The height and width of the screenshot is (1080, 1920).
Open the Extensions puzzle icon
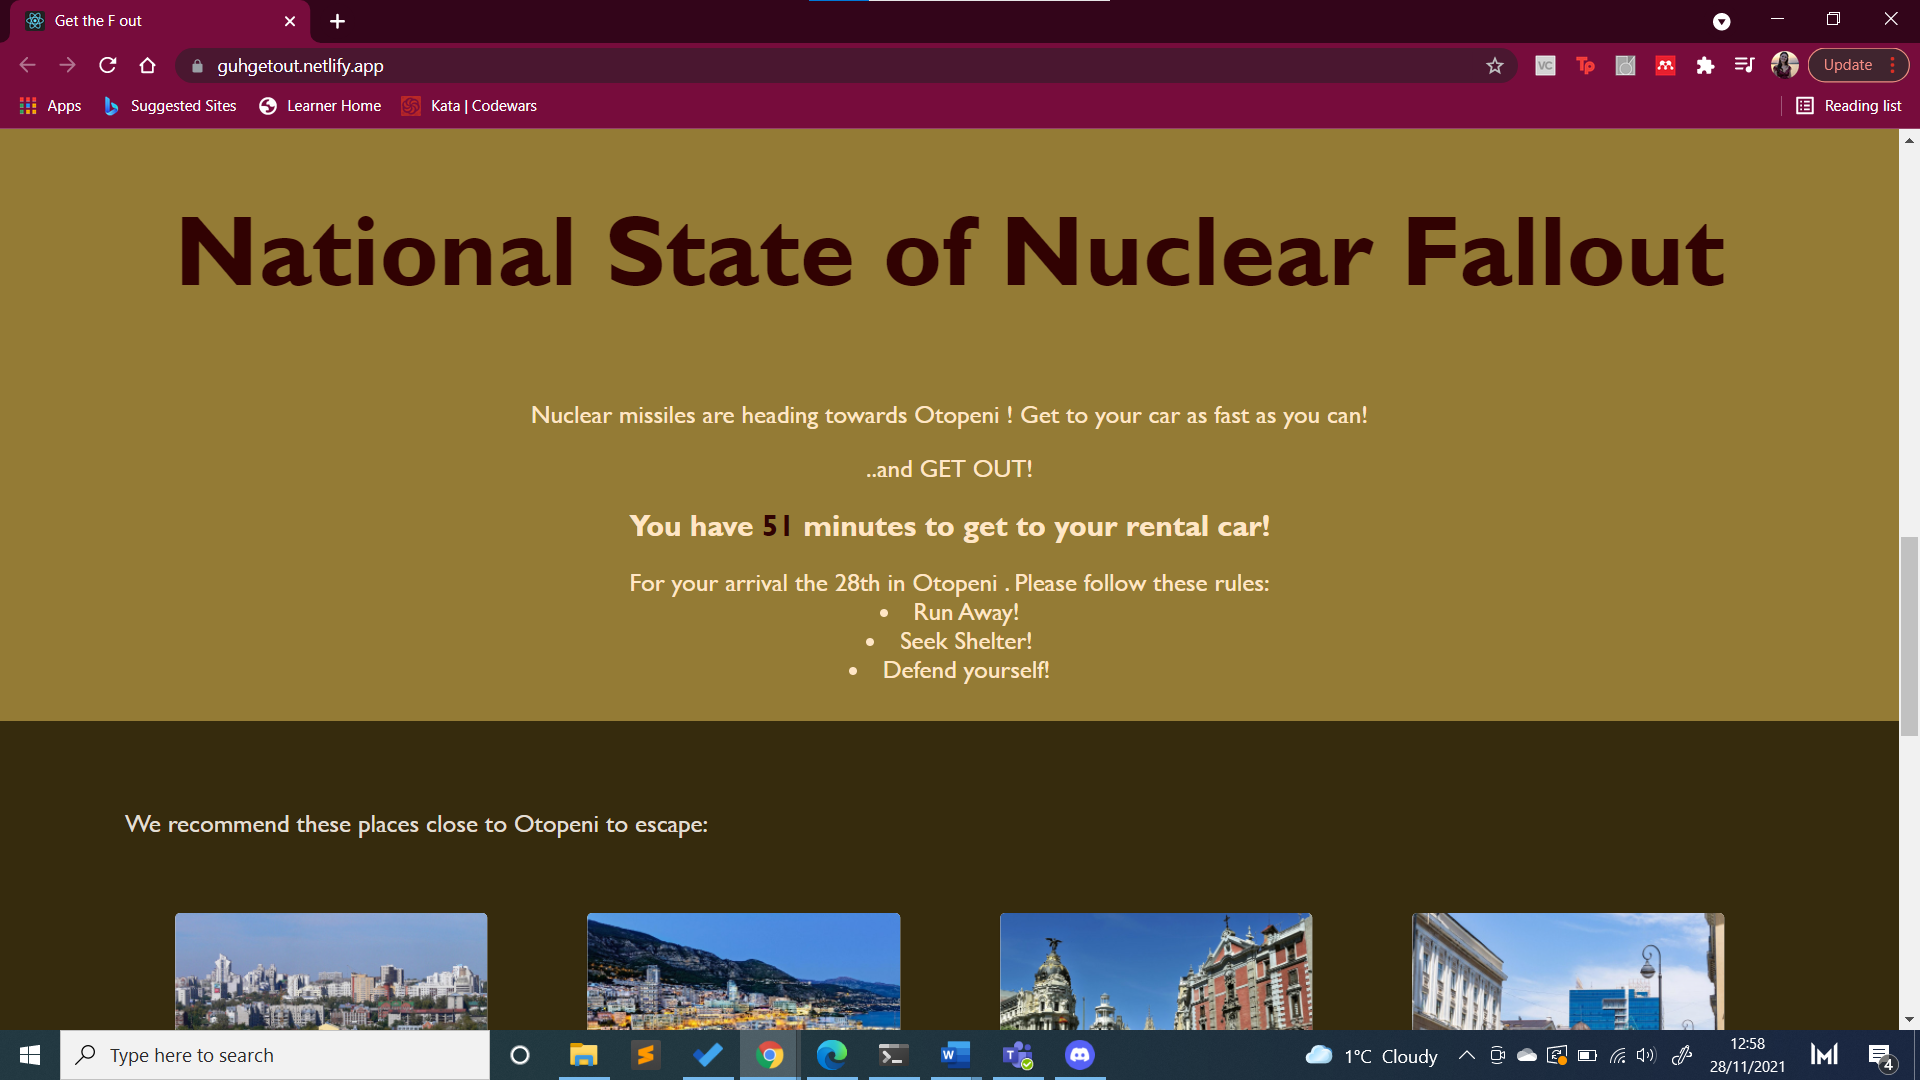1705,66
